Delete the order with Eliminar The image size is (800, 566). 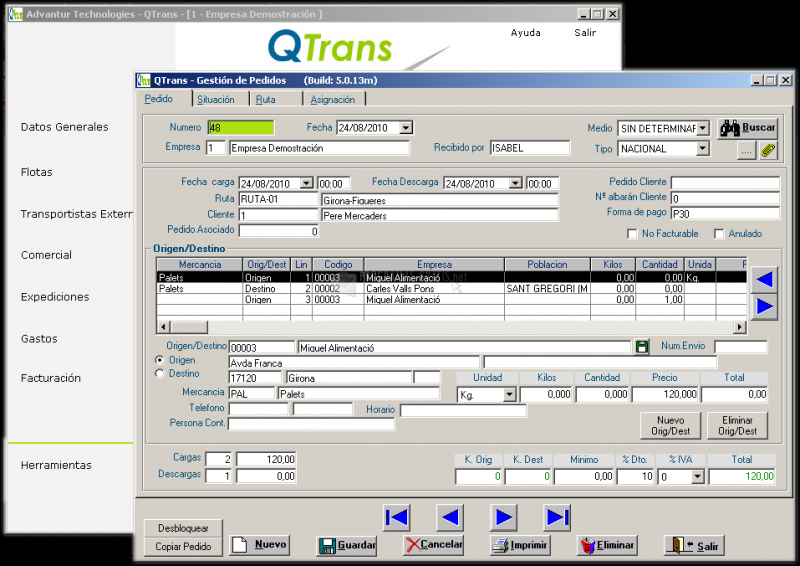coord(607,545)
